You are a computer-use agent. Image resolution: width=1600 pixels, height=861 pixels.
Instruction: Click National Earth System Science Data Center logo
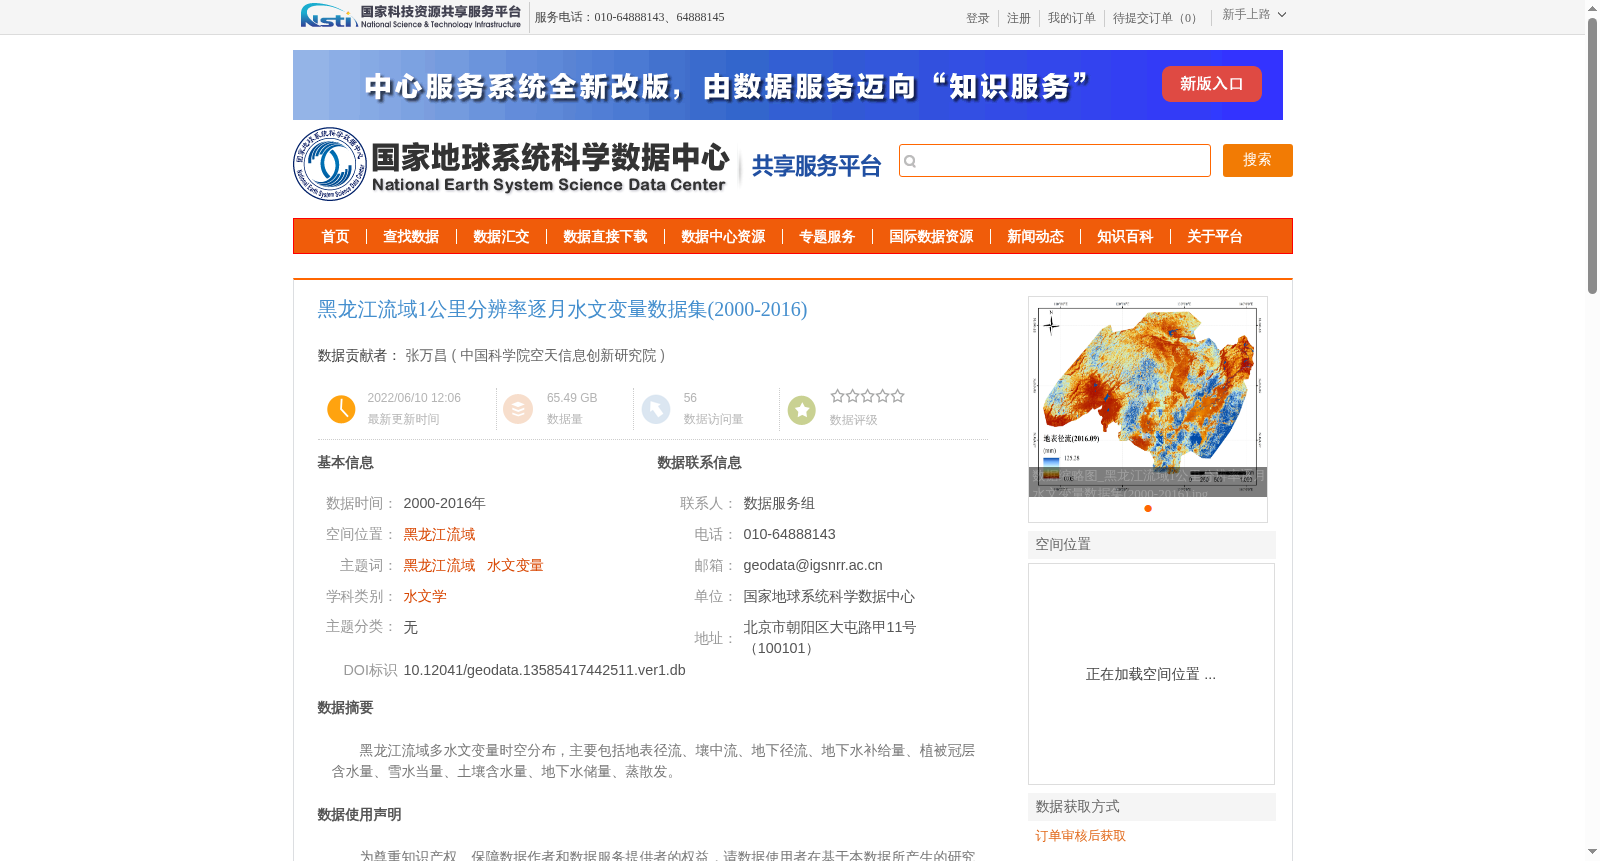tap(512, 164)
